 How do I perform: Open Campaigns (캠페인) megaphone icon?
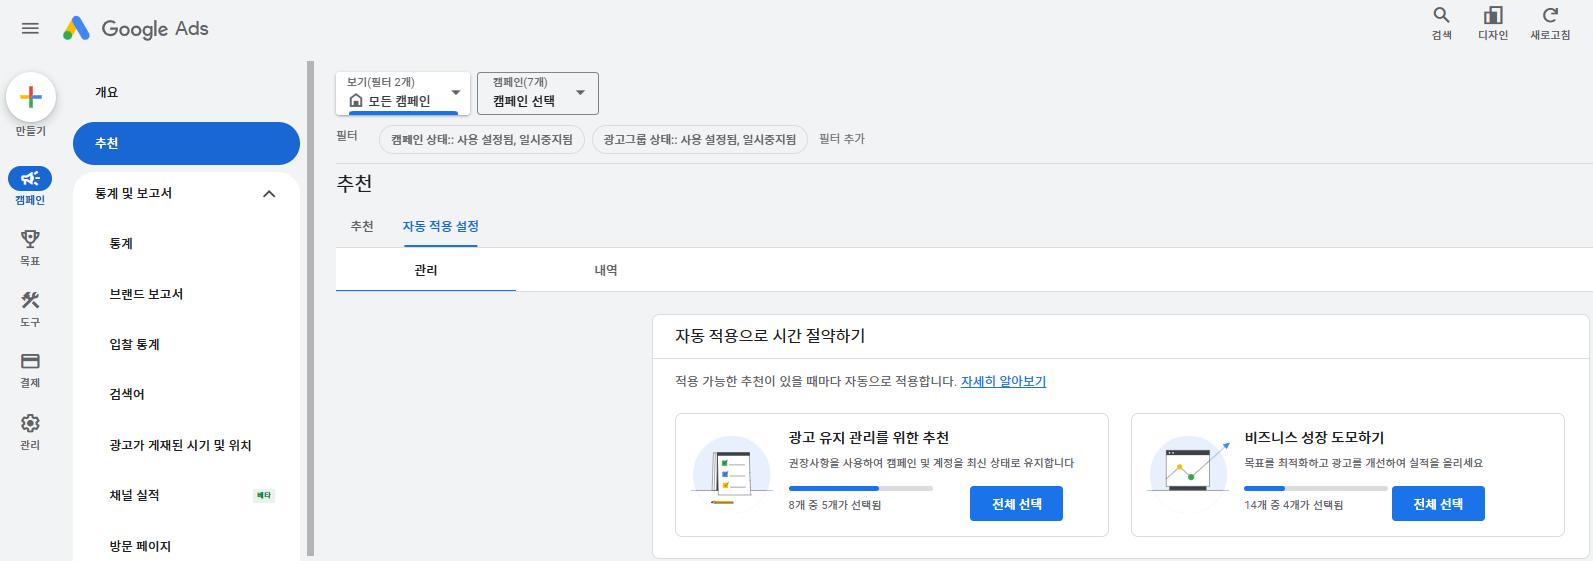[30, 179]
